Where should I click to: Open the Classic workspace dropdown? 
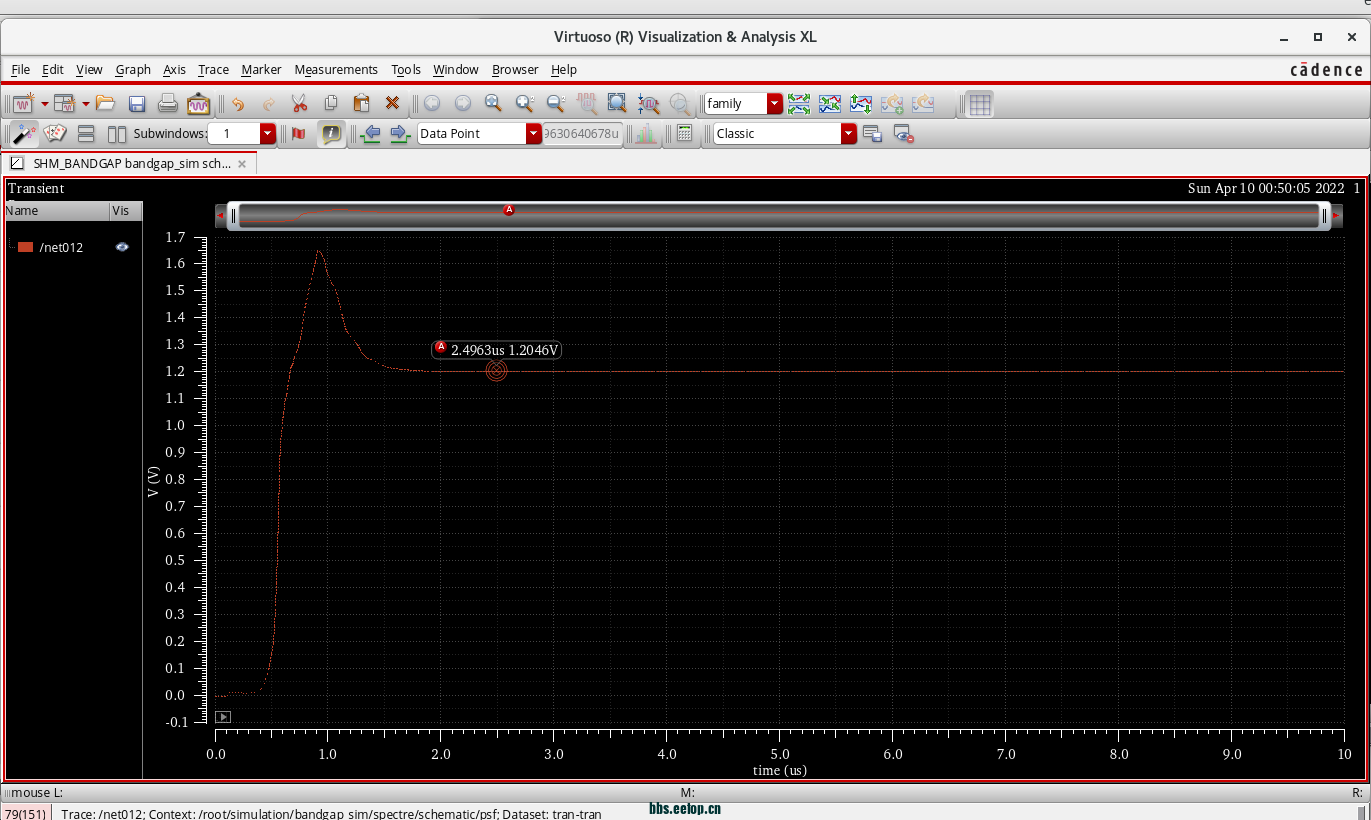click(x=849, y=133)
